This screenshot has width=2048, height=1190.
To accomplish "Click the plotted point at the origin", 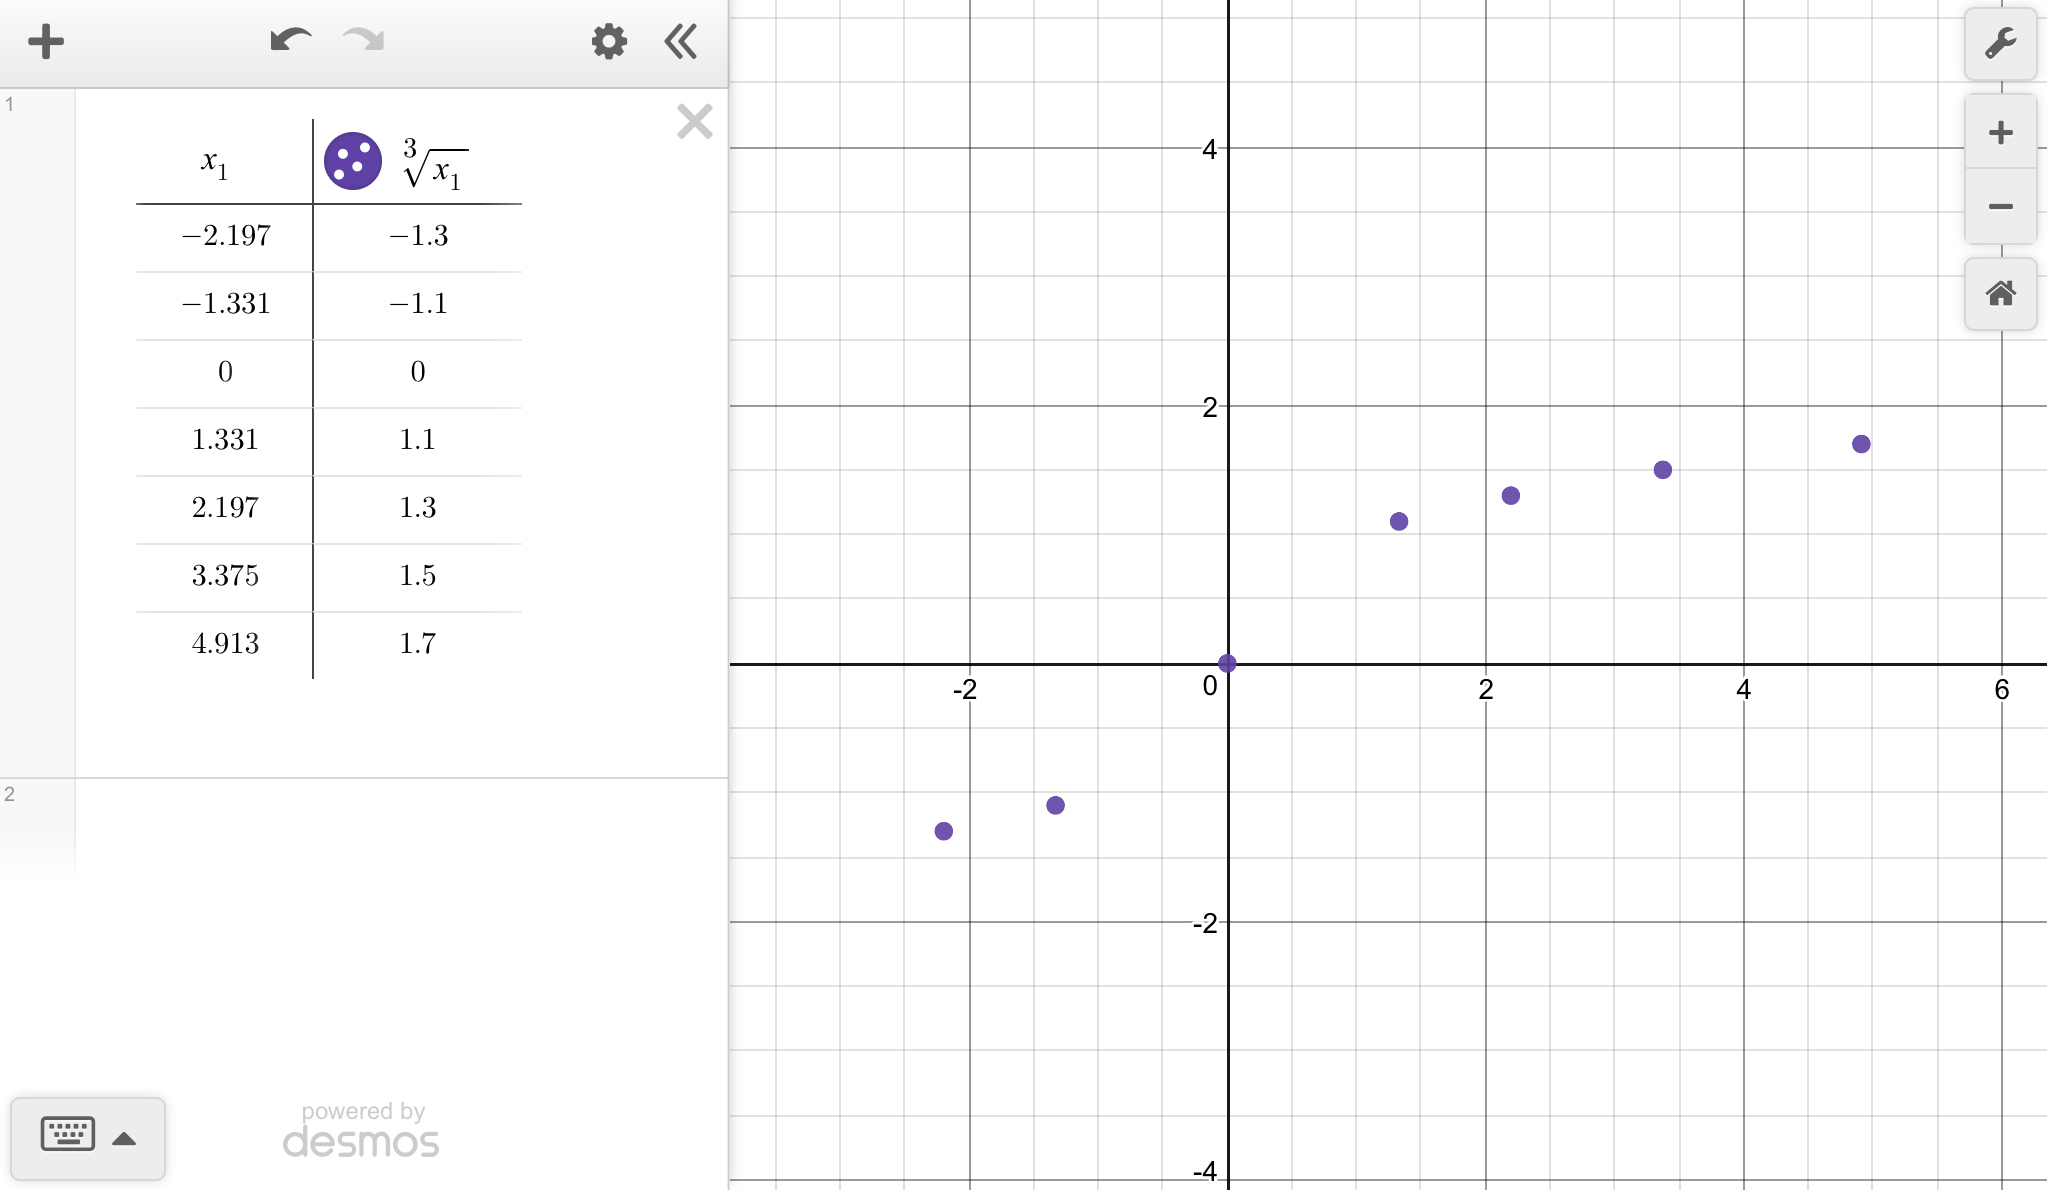I will point(1227,663).
